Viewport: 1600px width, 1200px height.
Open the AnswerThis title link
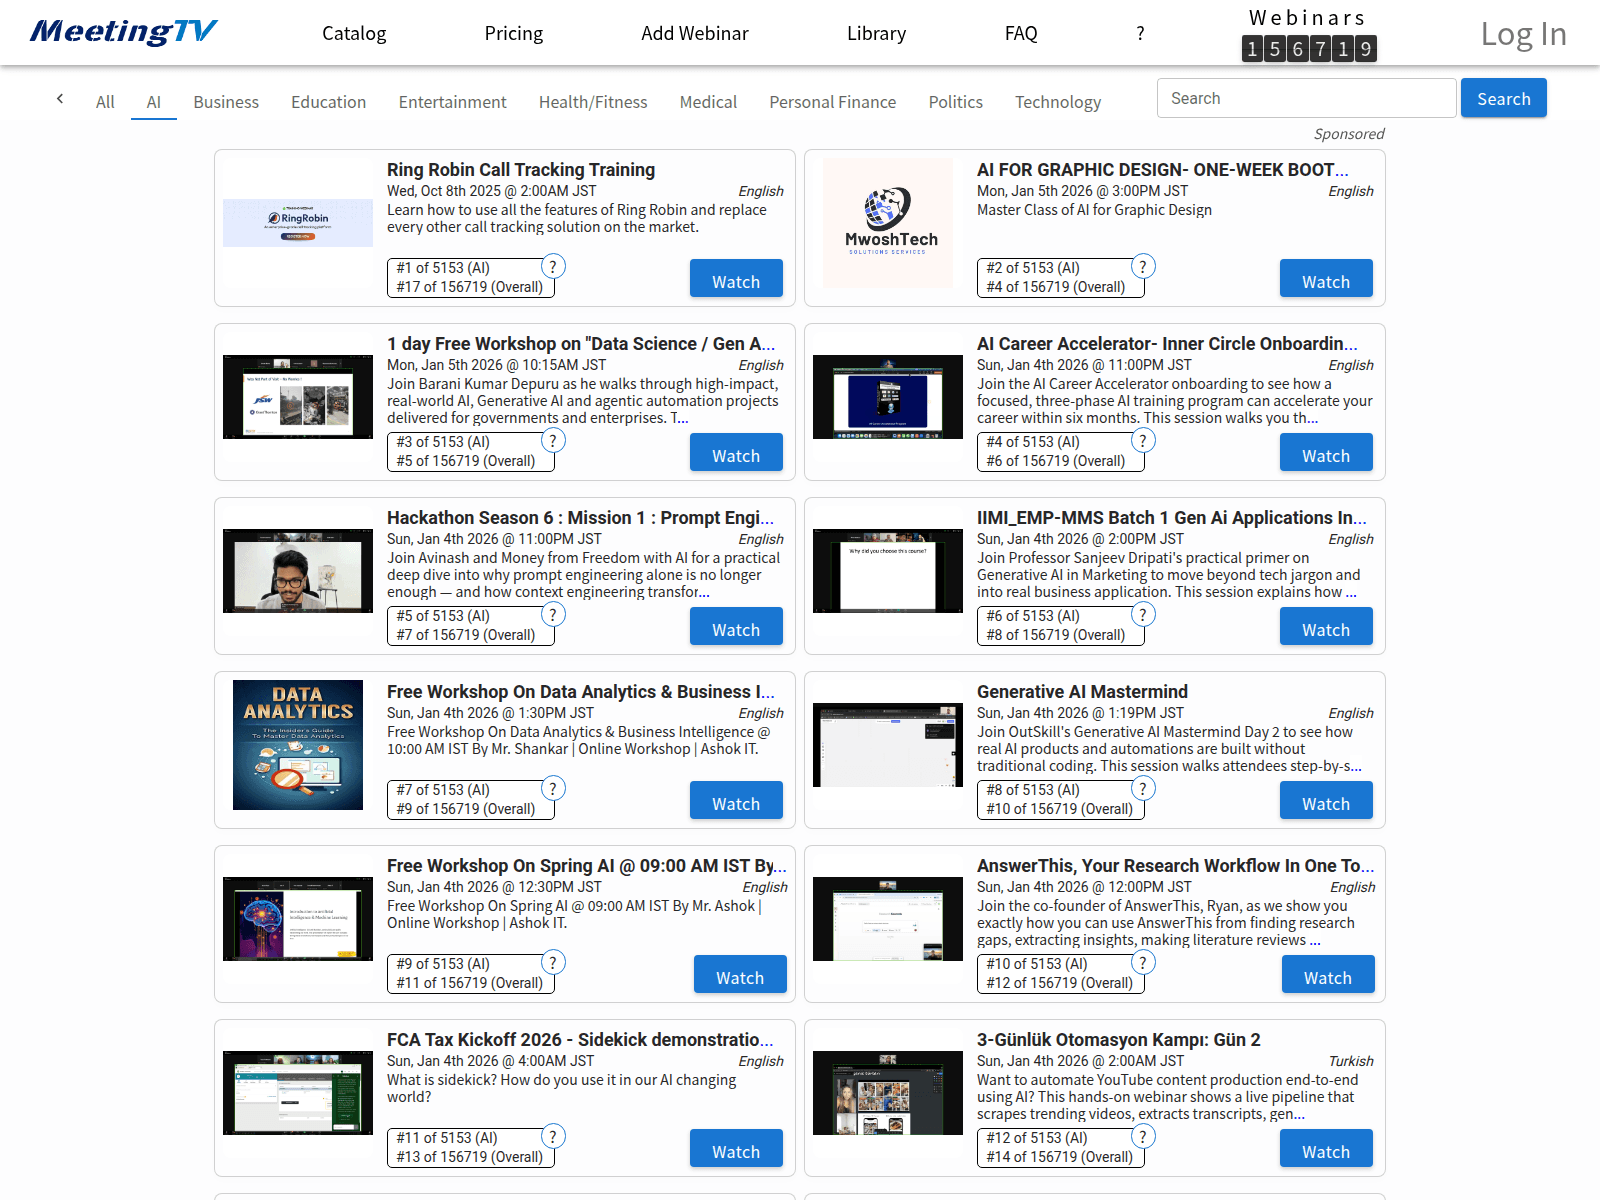pos(1175,865)
